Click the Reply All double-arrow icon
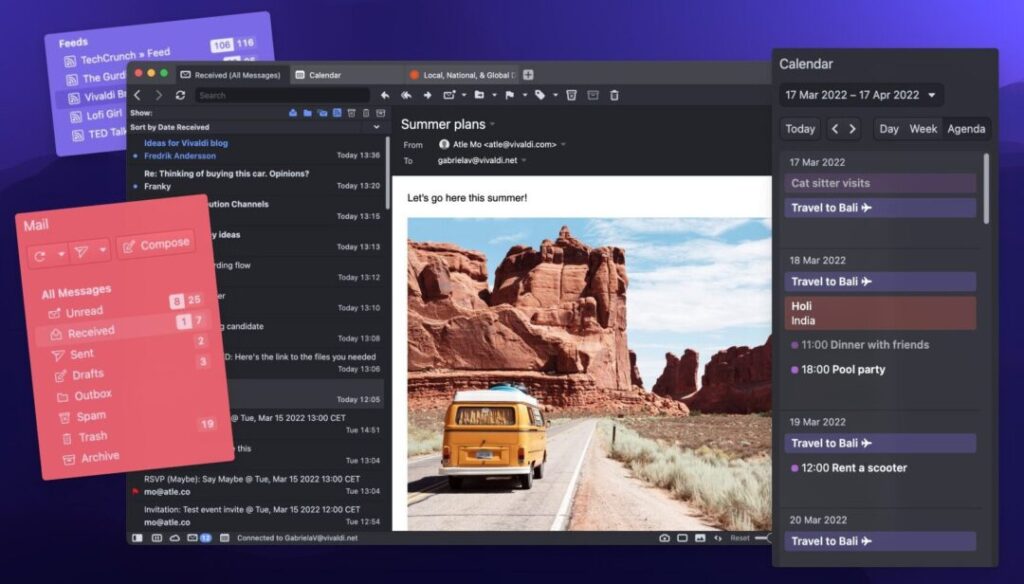 406,95
